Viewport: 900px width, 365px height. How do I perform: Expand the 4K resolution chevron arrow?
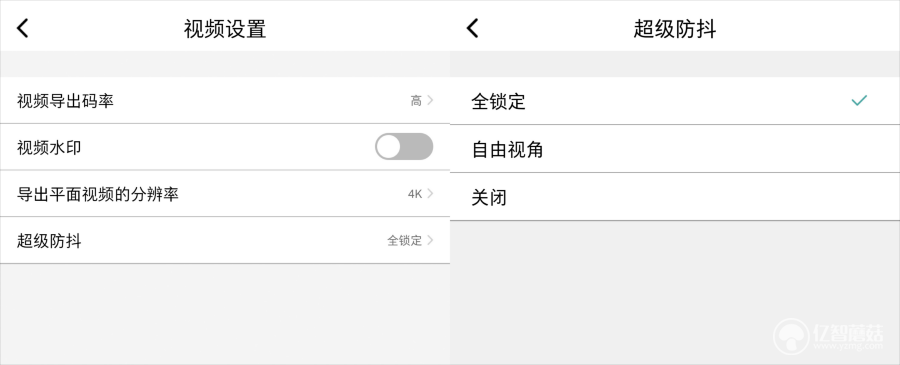[x=430, y=193]
